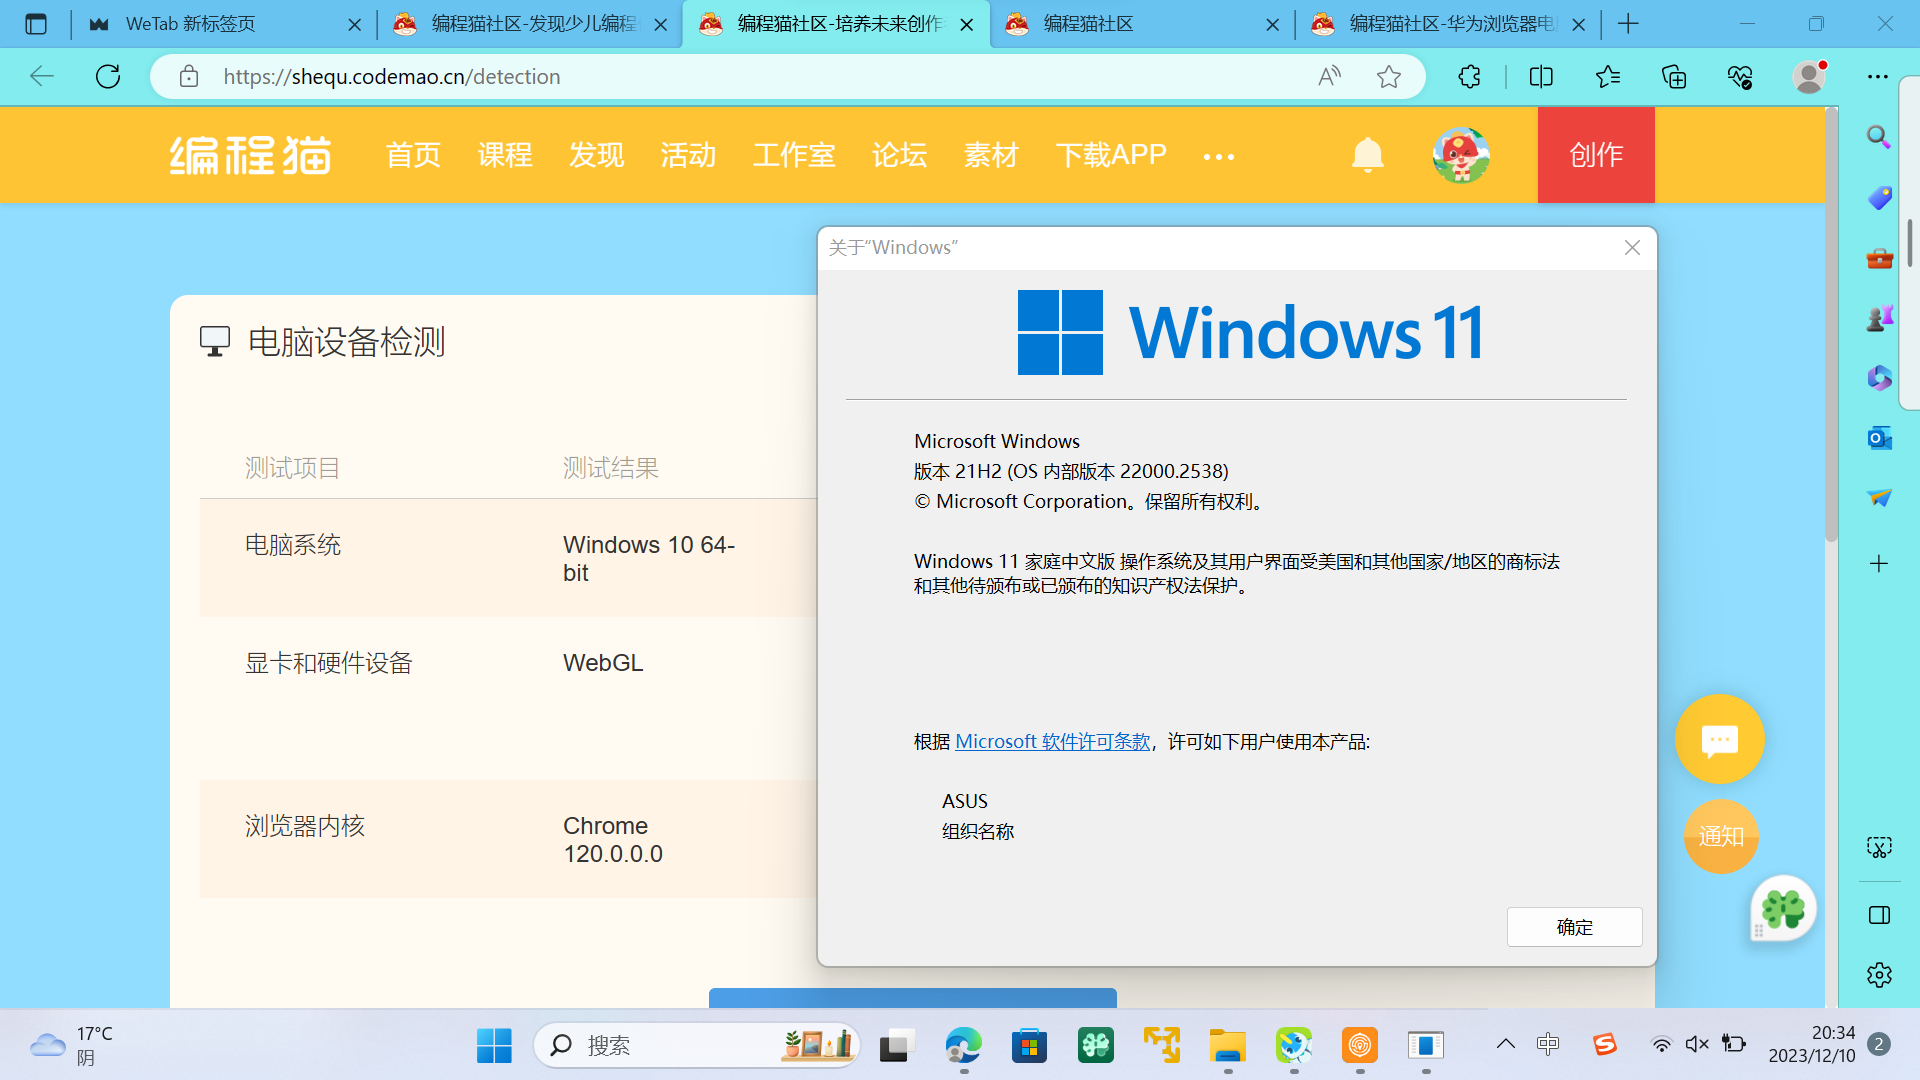Open the tab actions menu icon

click(x=36, y=24)
